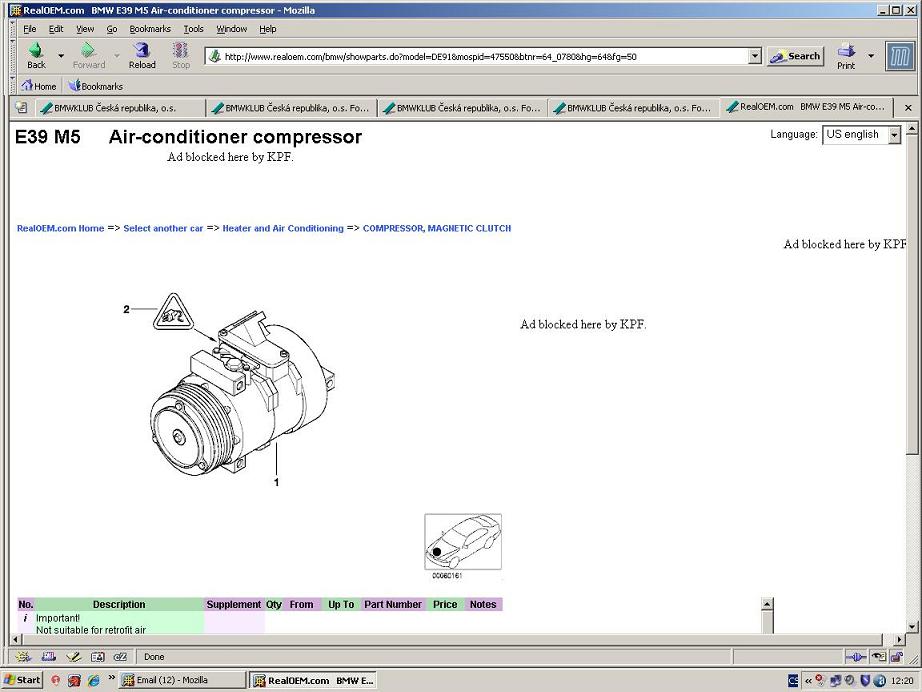The height and width of the screenshot is (692, 922).
Task: Click the page scrollbar up arrow
Action: point(911,129)
